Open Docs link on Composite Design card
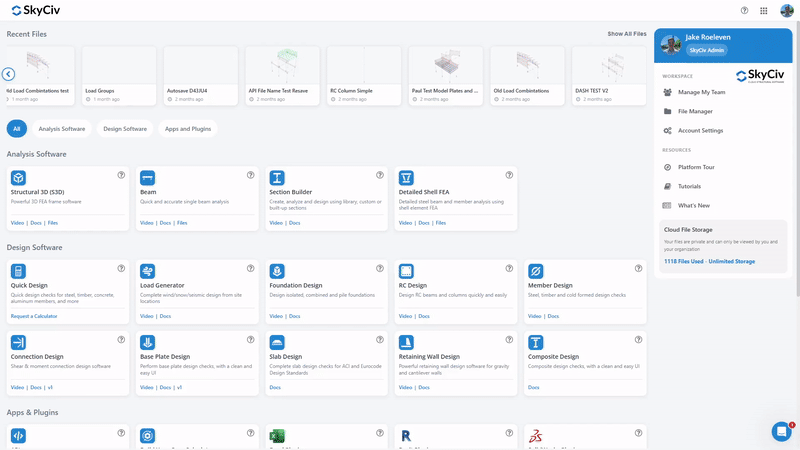Viewport: 800px width, 450px height. coord(534,388)
